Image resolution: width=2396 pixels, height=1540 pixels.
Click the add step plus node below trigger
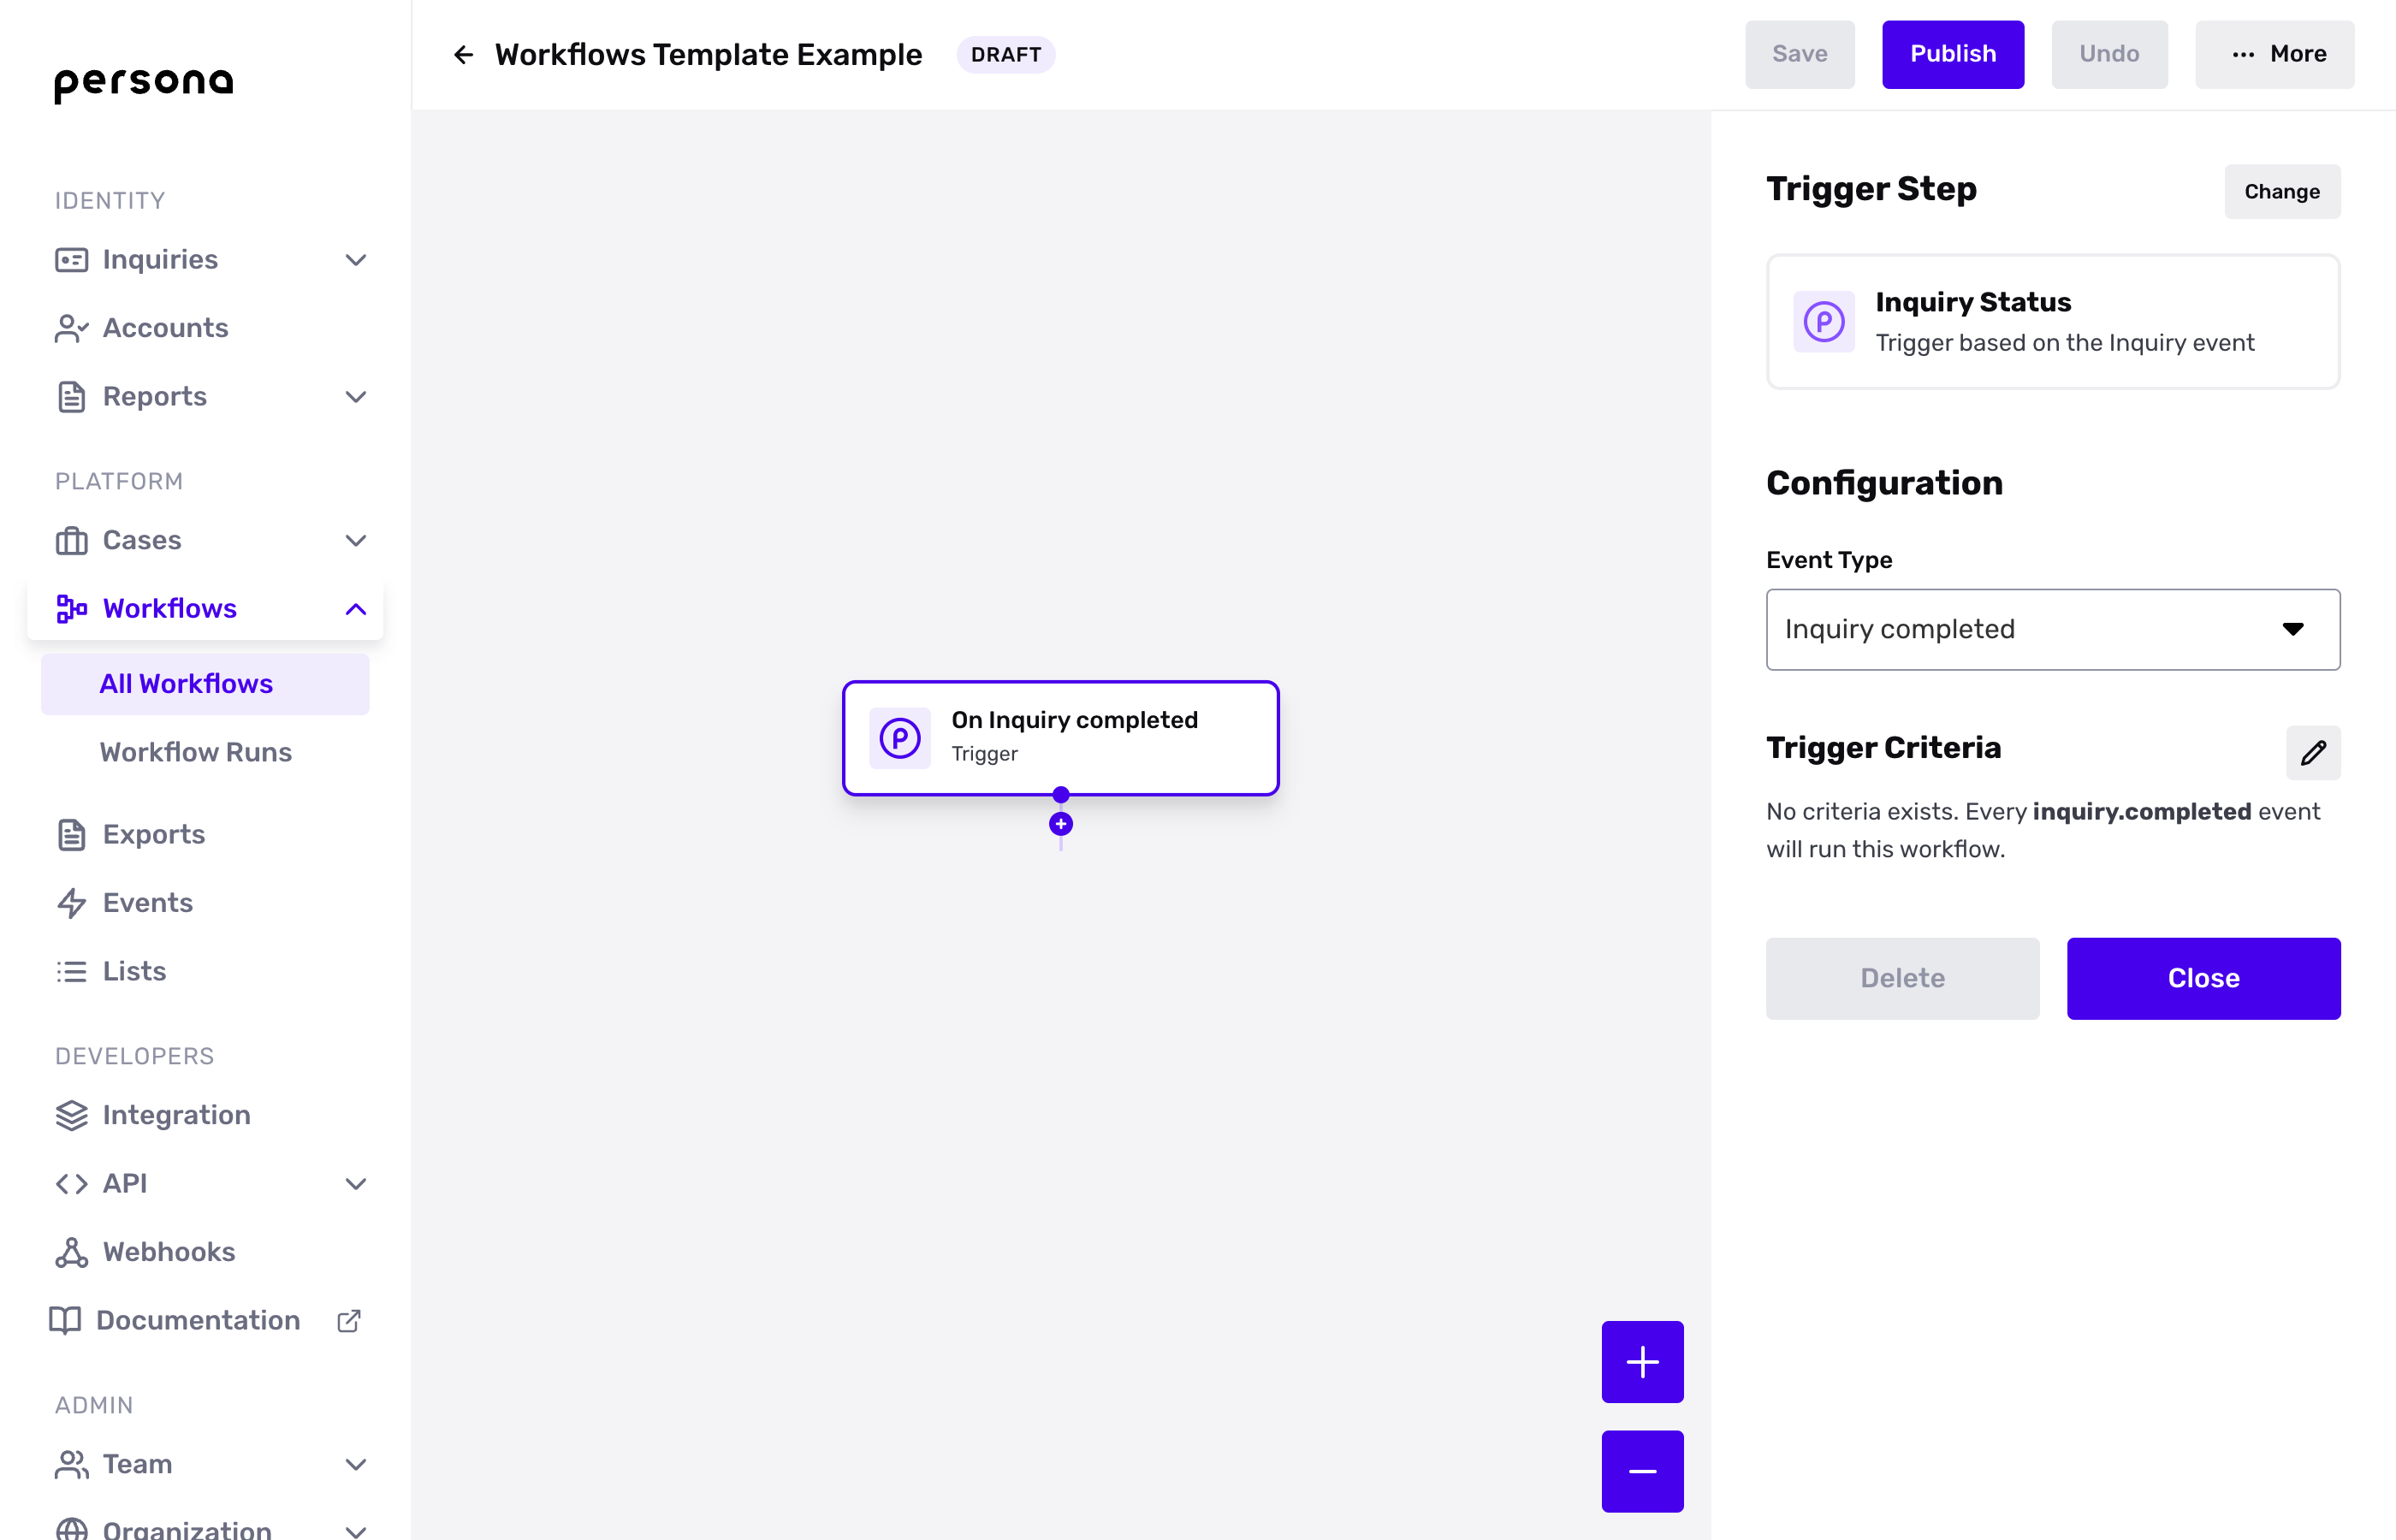pos(1060,824)
